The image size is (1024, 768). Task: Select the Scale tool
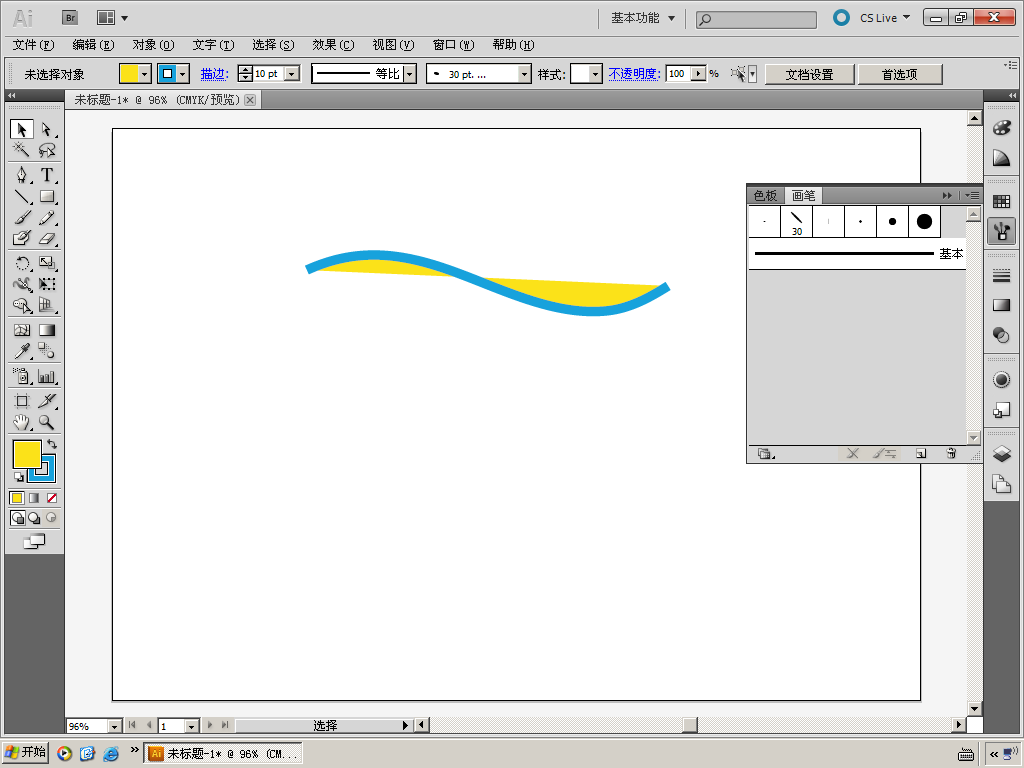click(x=46, y=263)
